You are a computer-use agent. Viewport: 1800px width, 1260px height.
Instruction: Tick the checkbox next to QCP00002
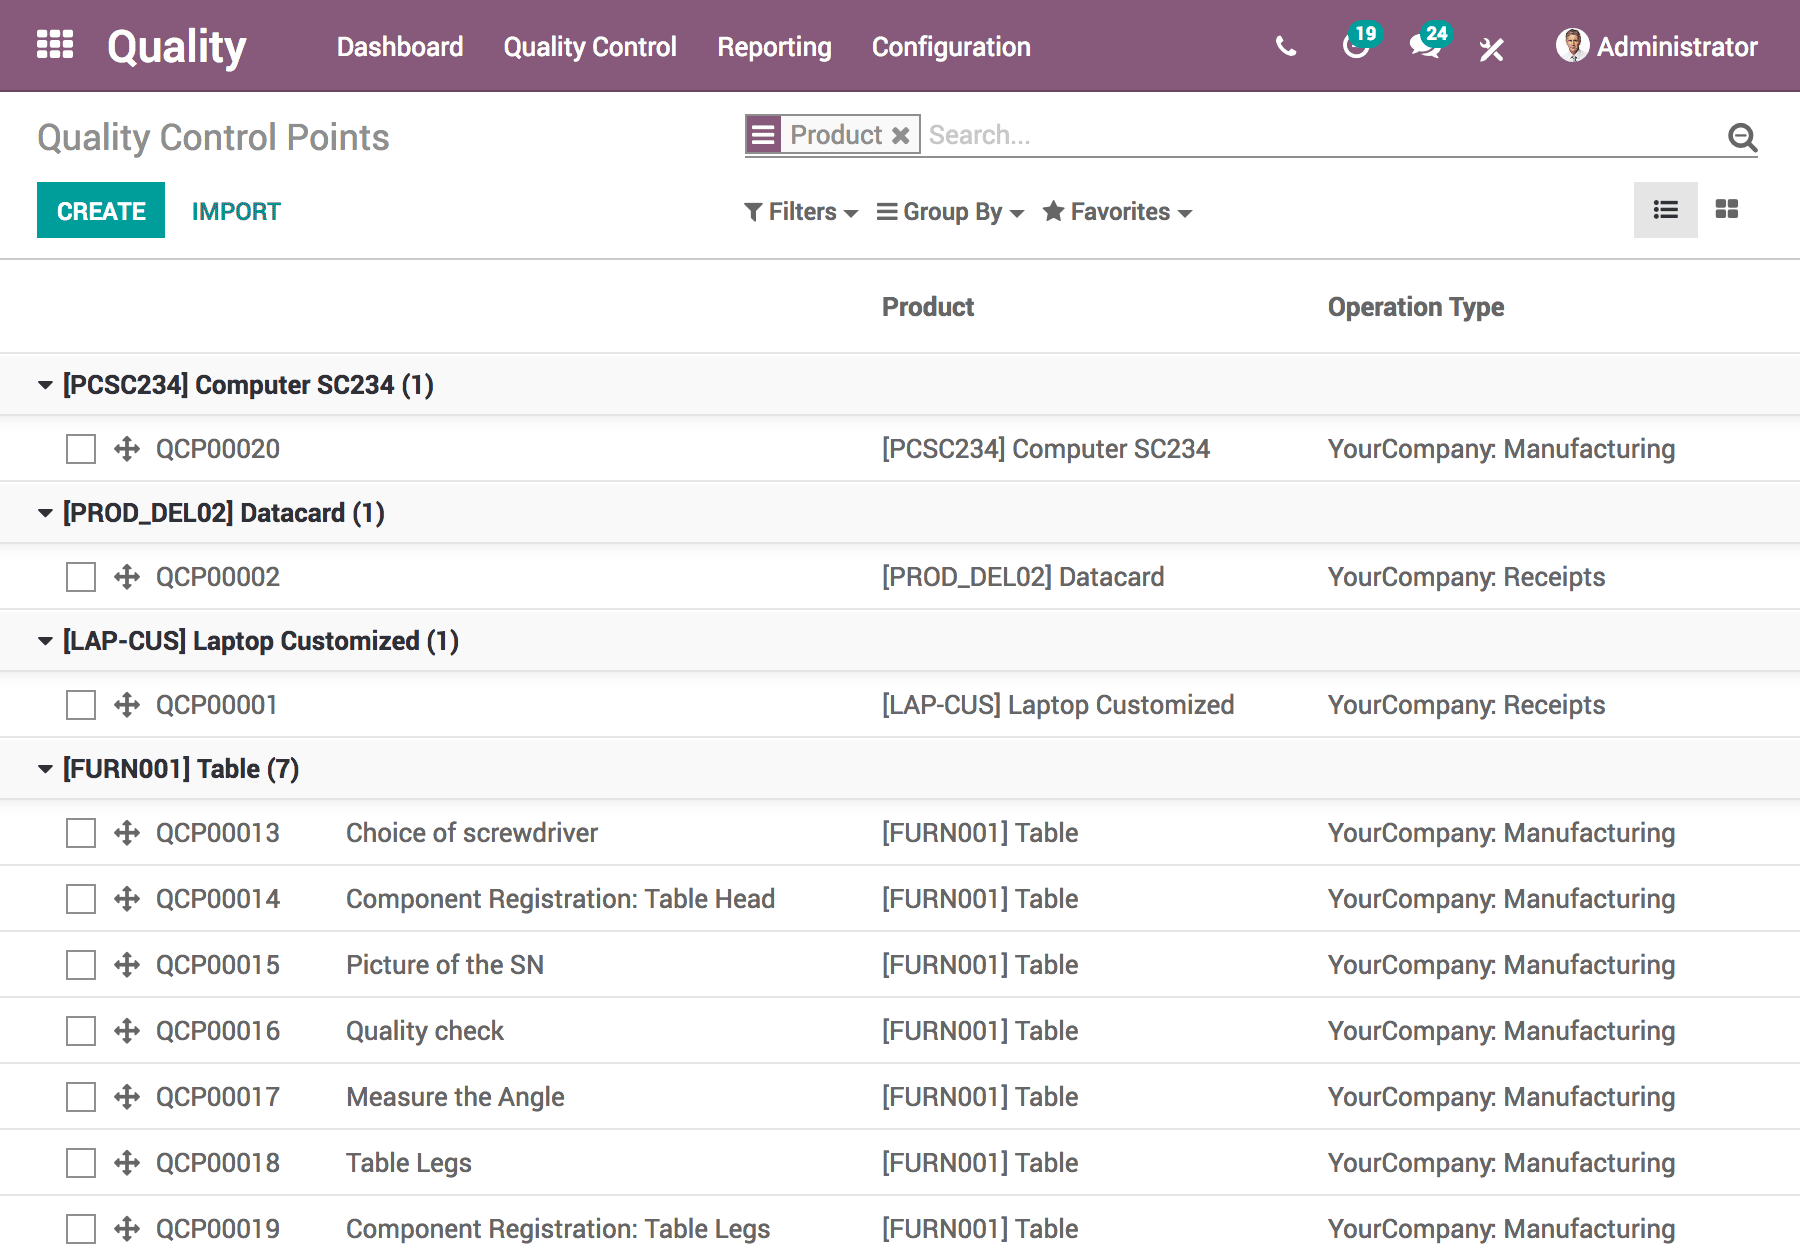[80, 576]
